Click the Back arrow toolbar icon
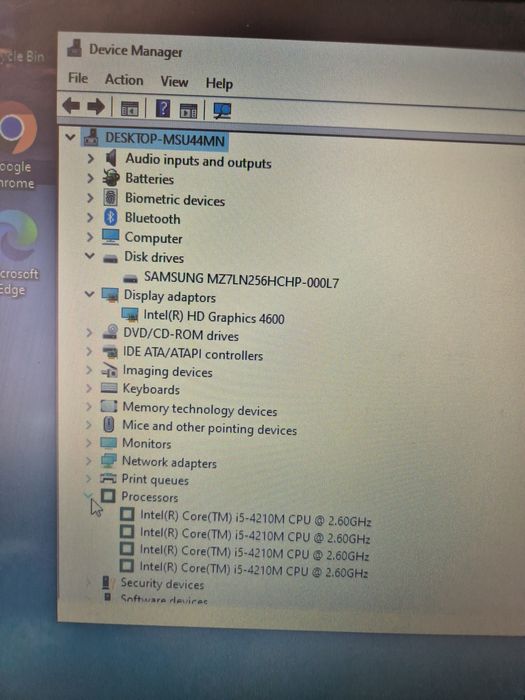The image size is (525, 700). click(x=71, y=106)
